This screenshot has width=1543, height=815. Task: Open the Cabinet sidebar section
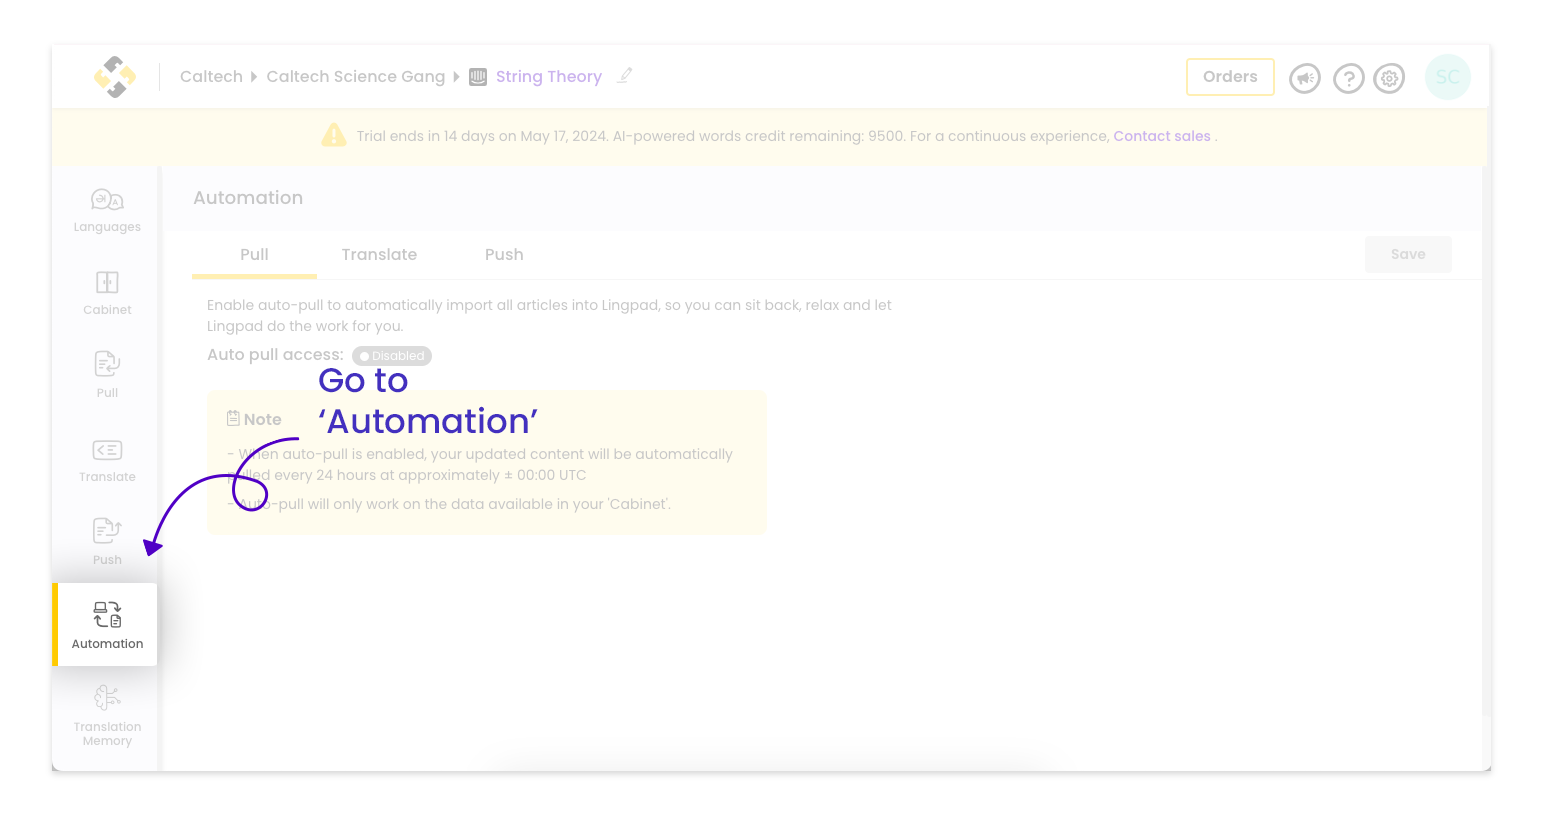pos(107,293)
